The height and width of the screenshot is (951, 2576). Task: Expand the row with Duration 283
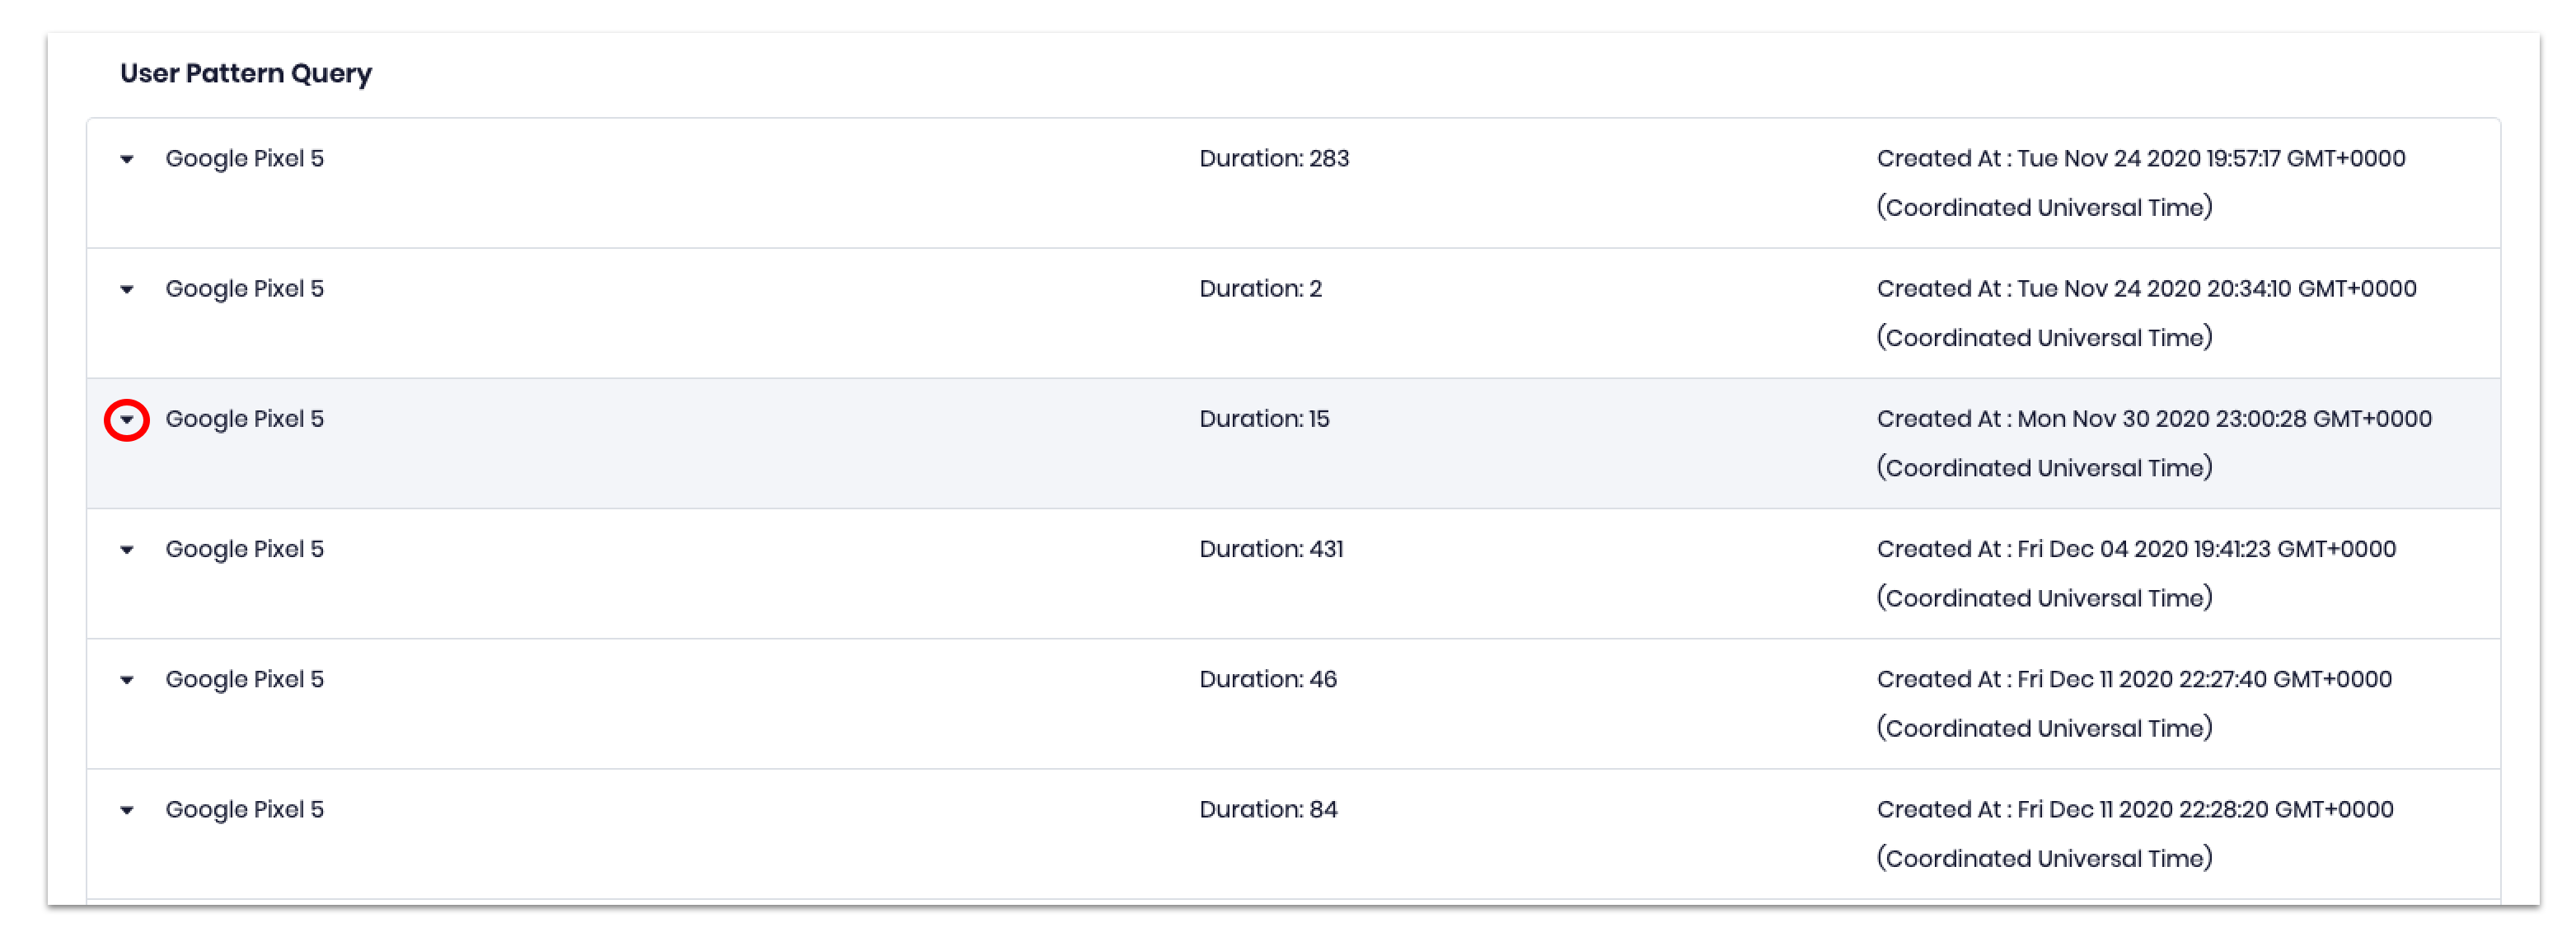click(x=127, y=159)
